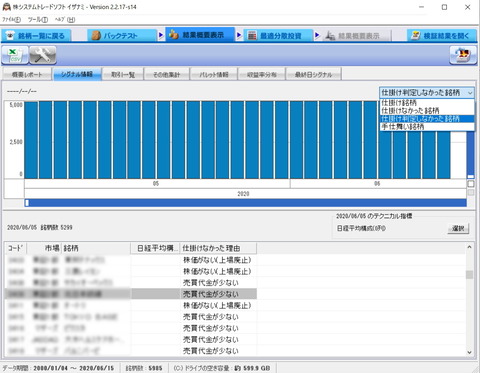Open the ファイル menu
Viewport: 480px width, 373px height.
click(x=12, y=20)
